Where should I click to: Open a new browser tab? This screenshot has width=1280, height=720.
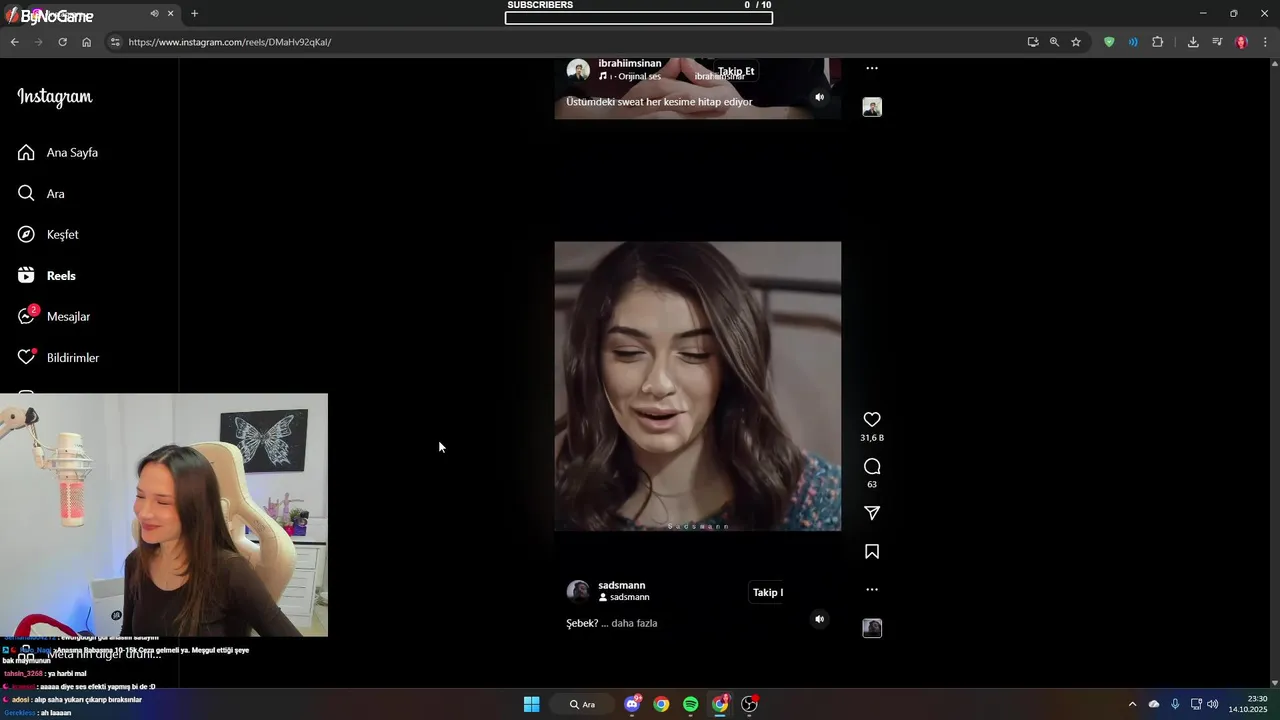tap(194, 13)
